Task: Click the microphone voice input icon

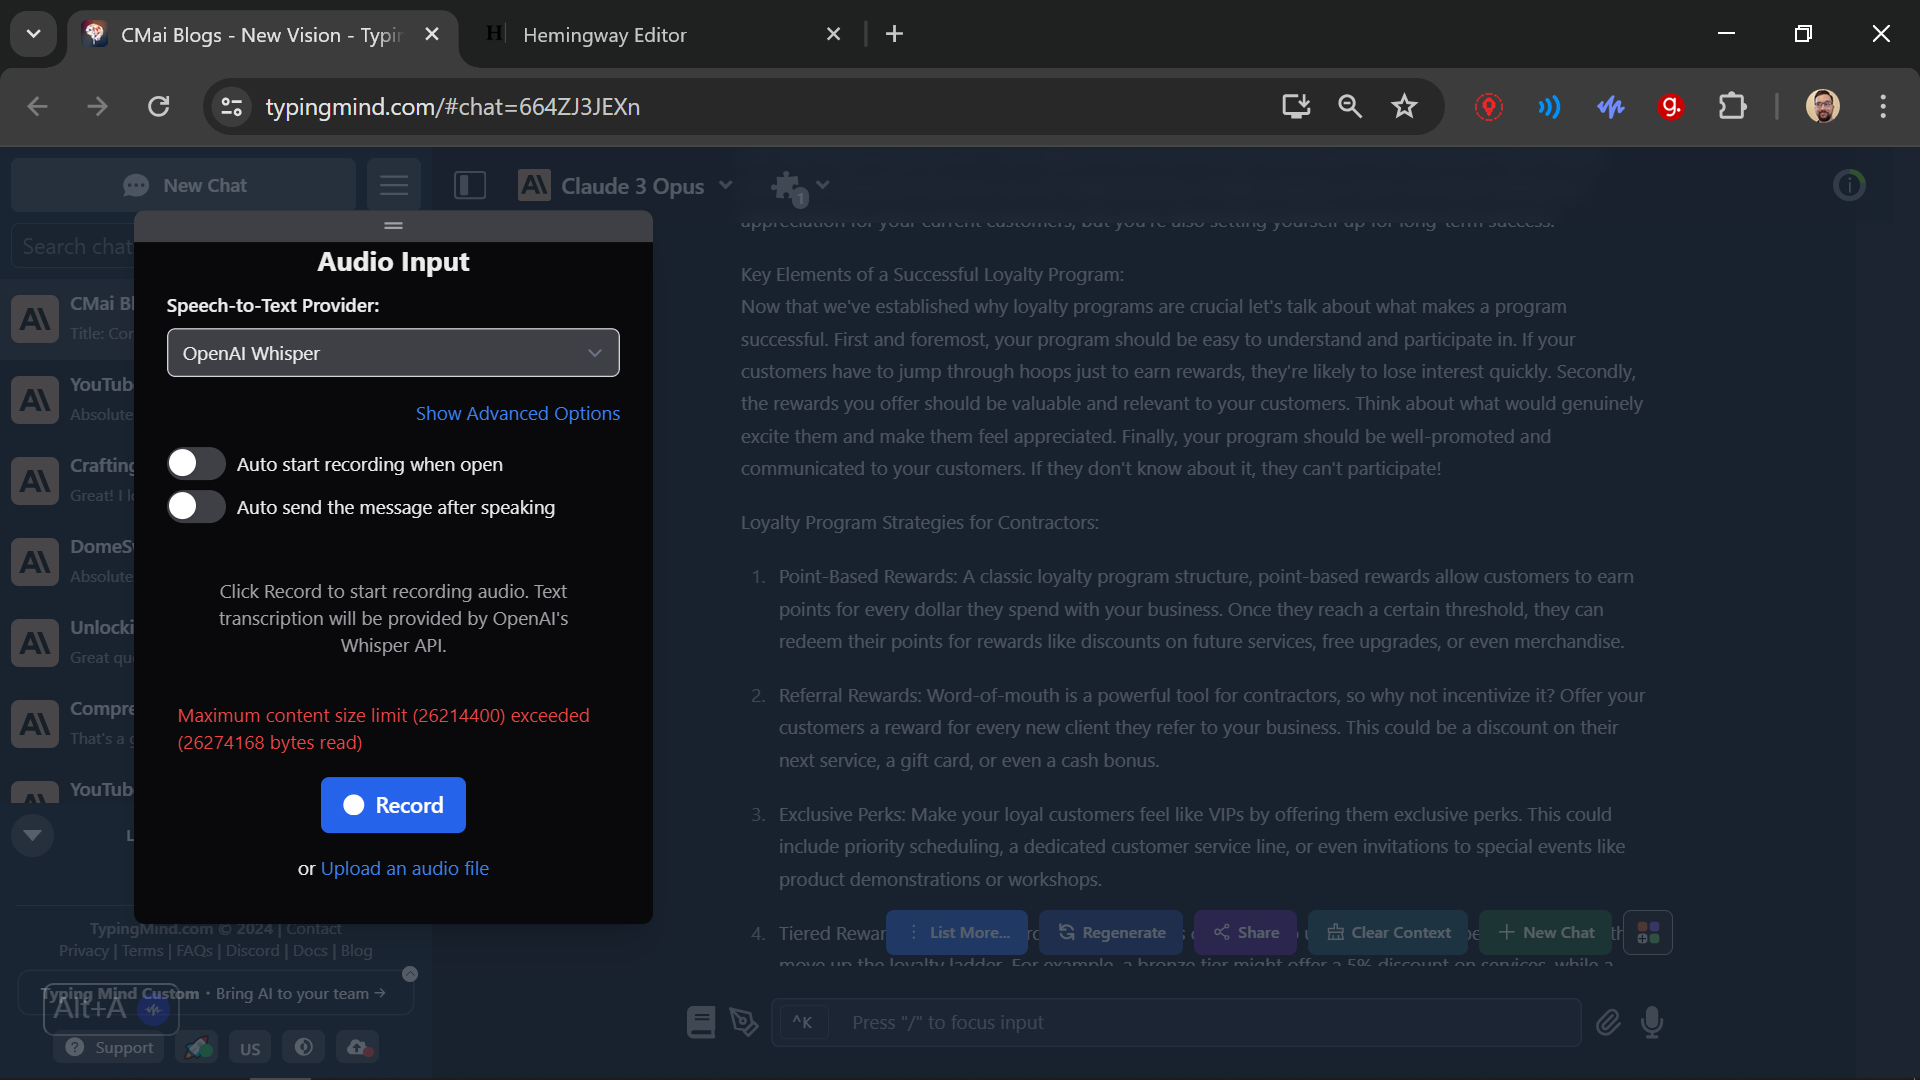Action: [x=1652, y=1022]
